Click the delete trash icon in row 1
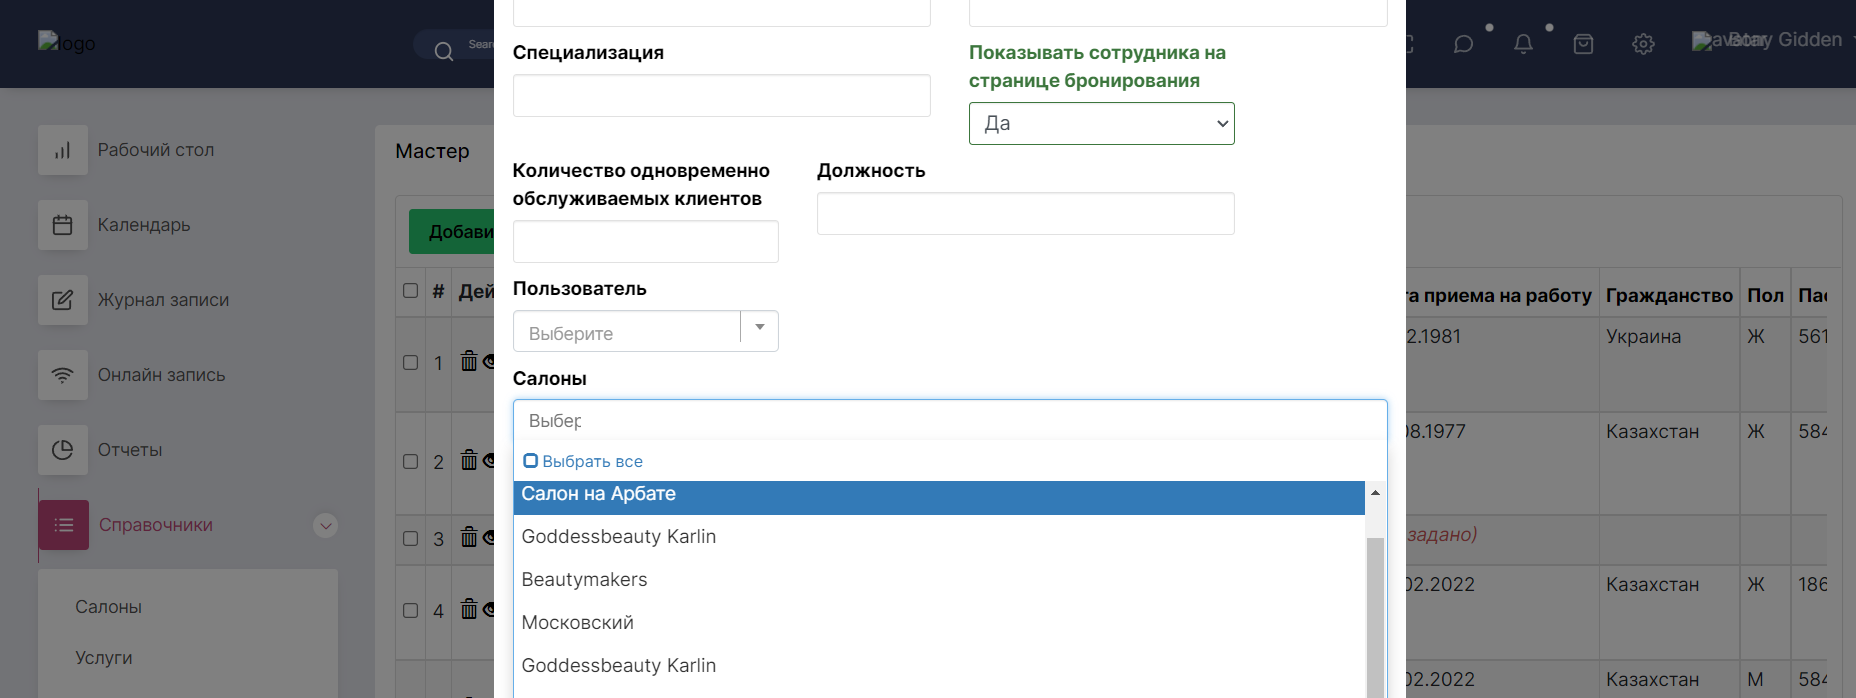 (469, 361)
